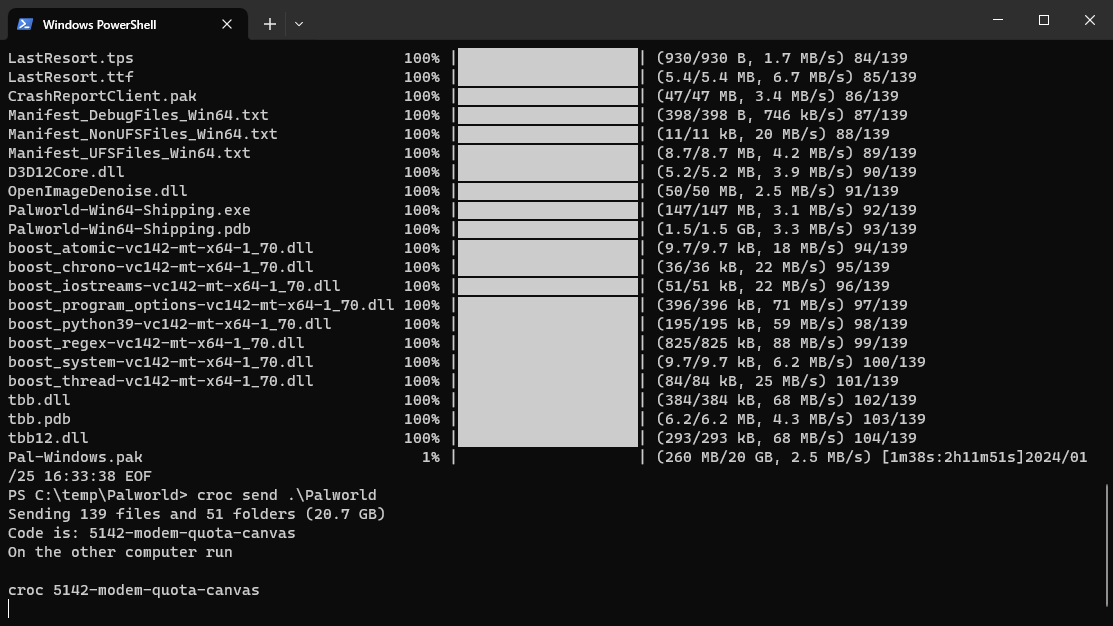This screenshot has width=1113, height=626.
Task: Click Sending 139 files and 51 folders line
Action: [x=197, y=515]
